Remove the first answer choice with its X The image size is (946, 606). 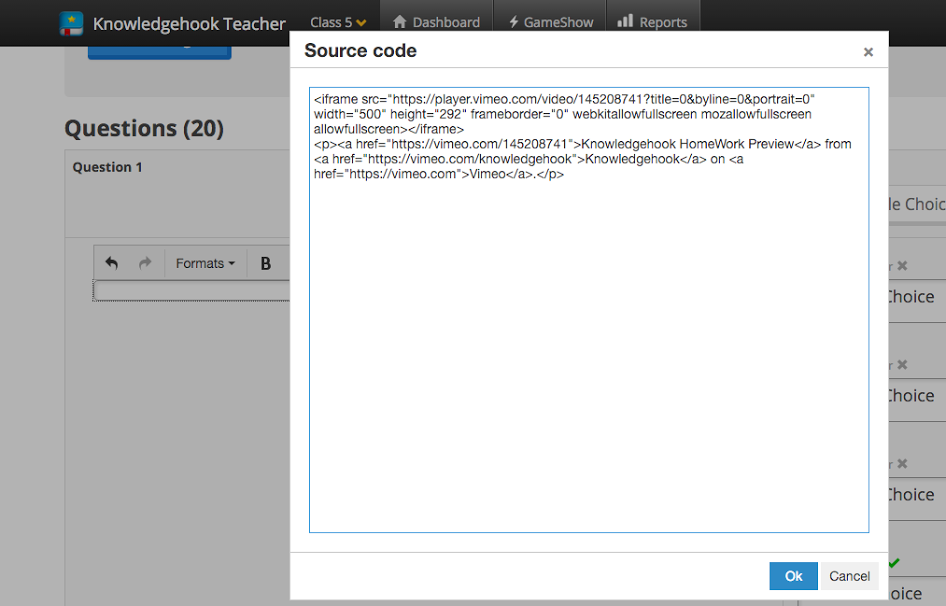tap(902, 266)
